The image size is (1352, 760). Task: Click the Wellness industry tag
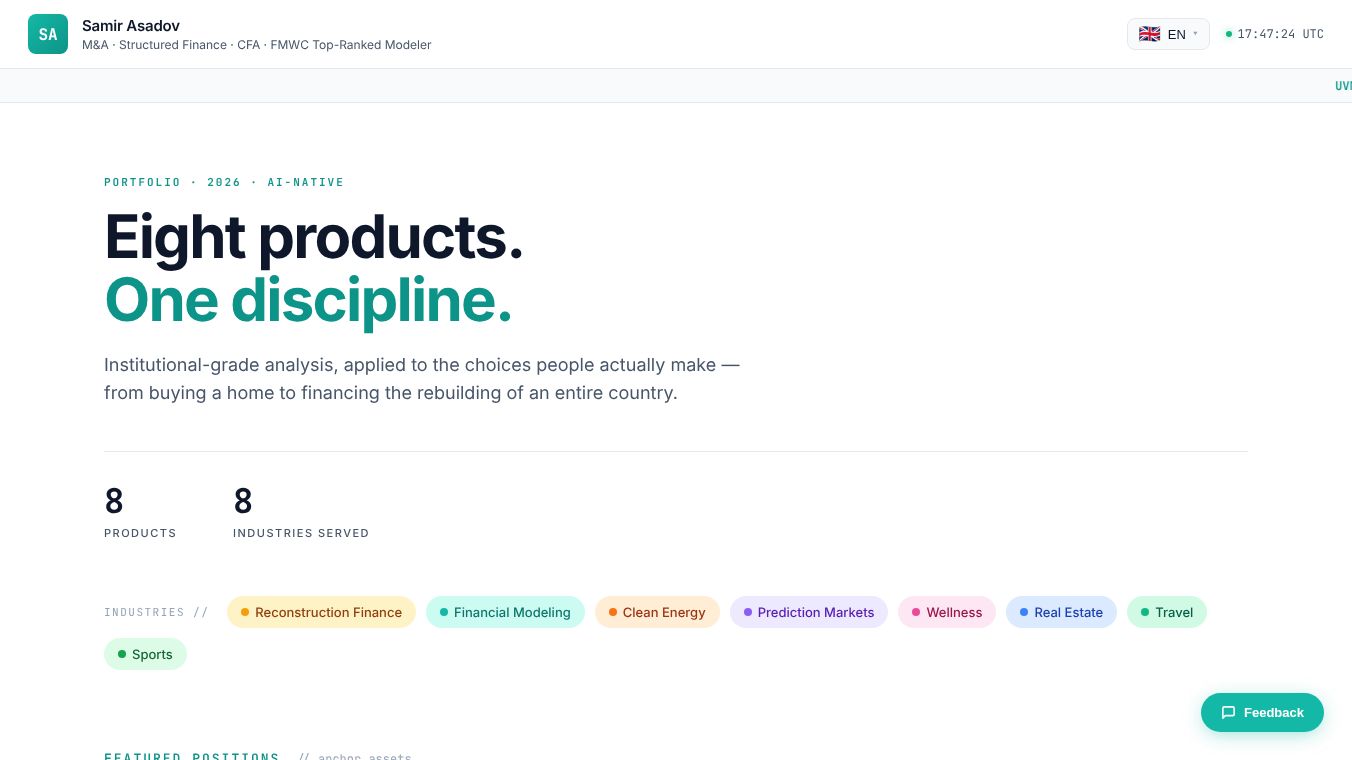[947, 612]
